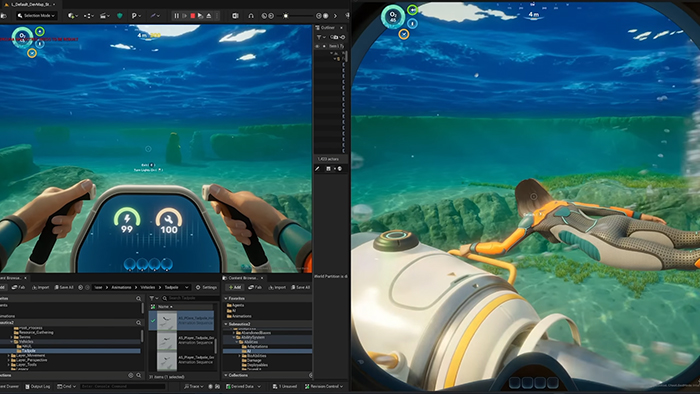
Task: Open the breadcrumb path dropdown after Tadpole
Action: (x=187, y=287)
